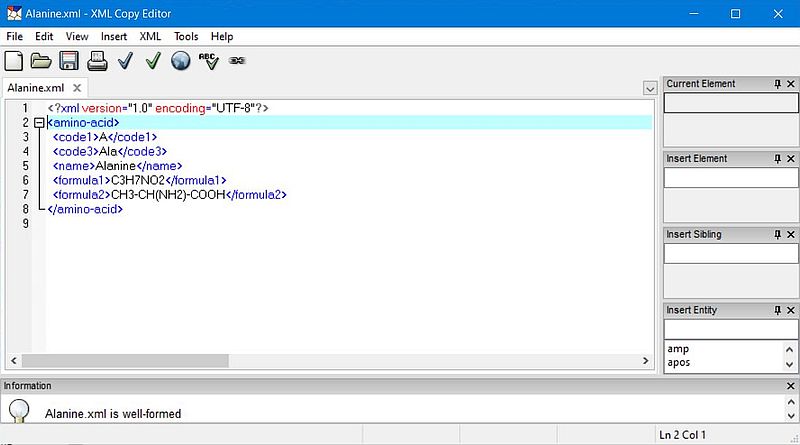The image size is (800, 445).
Task: Pin the Current Element panel
Action: coord(778,84)
